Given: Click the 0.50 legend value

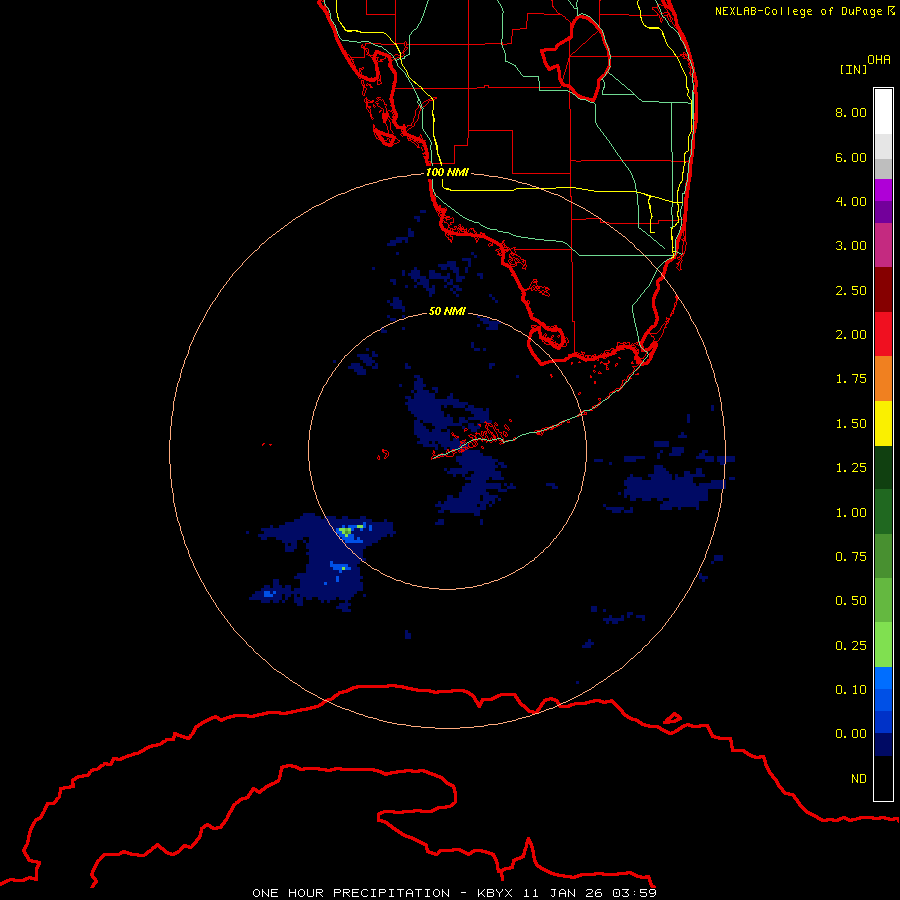Looking at the screenshot, I should click(851, 601).
